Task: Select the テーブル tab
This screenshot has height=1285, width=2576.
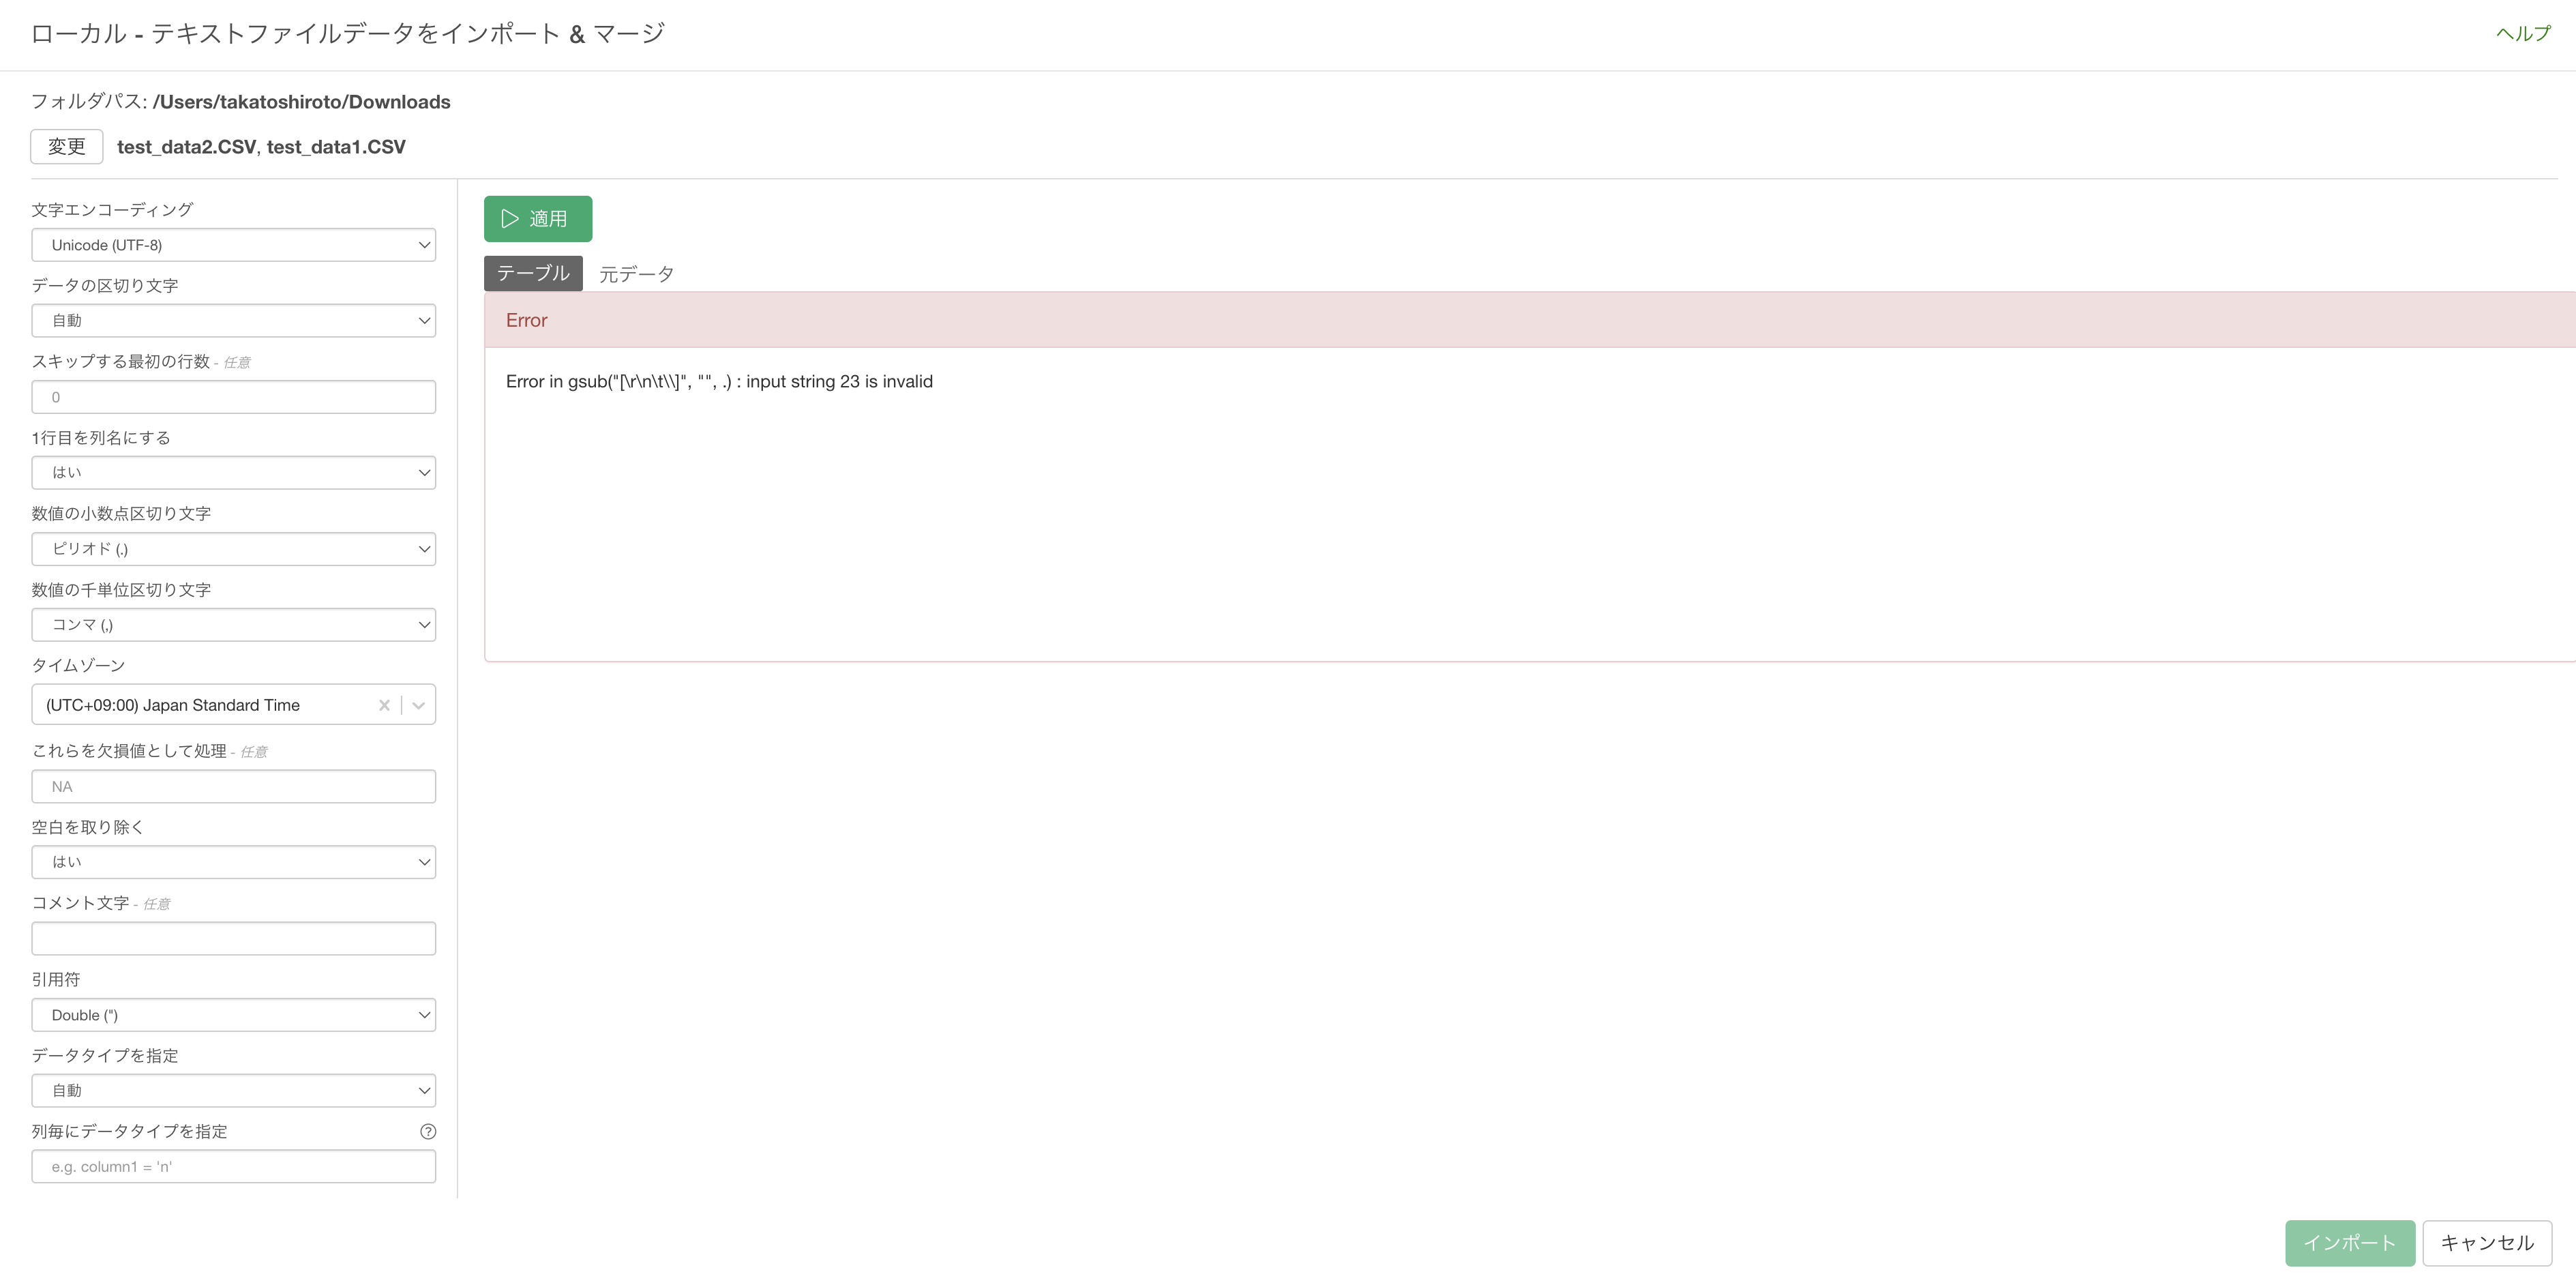Action: coord(532,273)
